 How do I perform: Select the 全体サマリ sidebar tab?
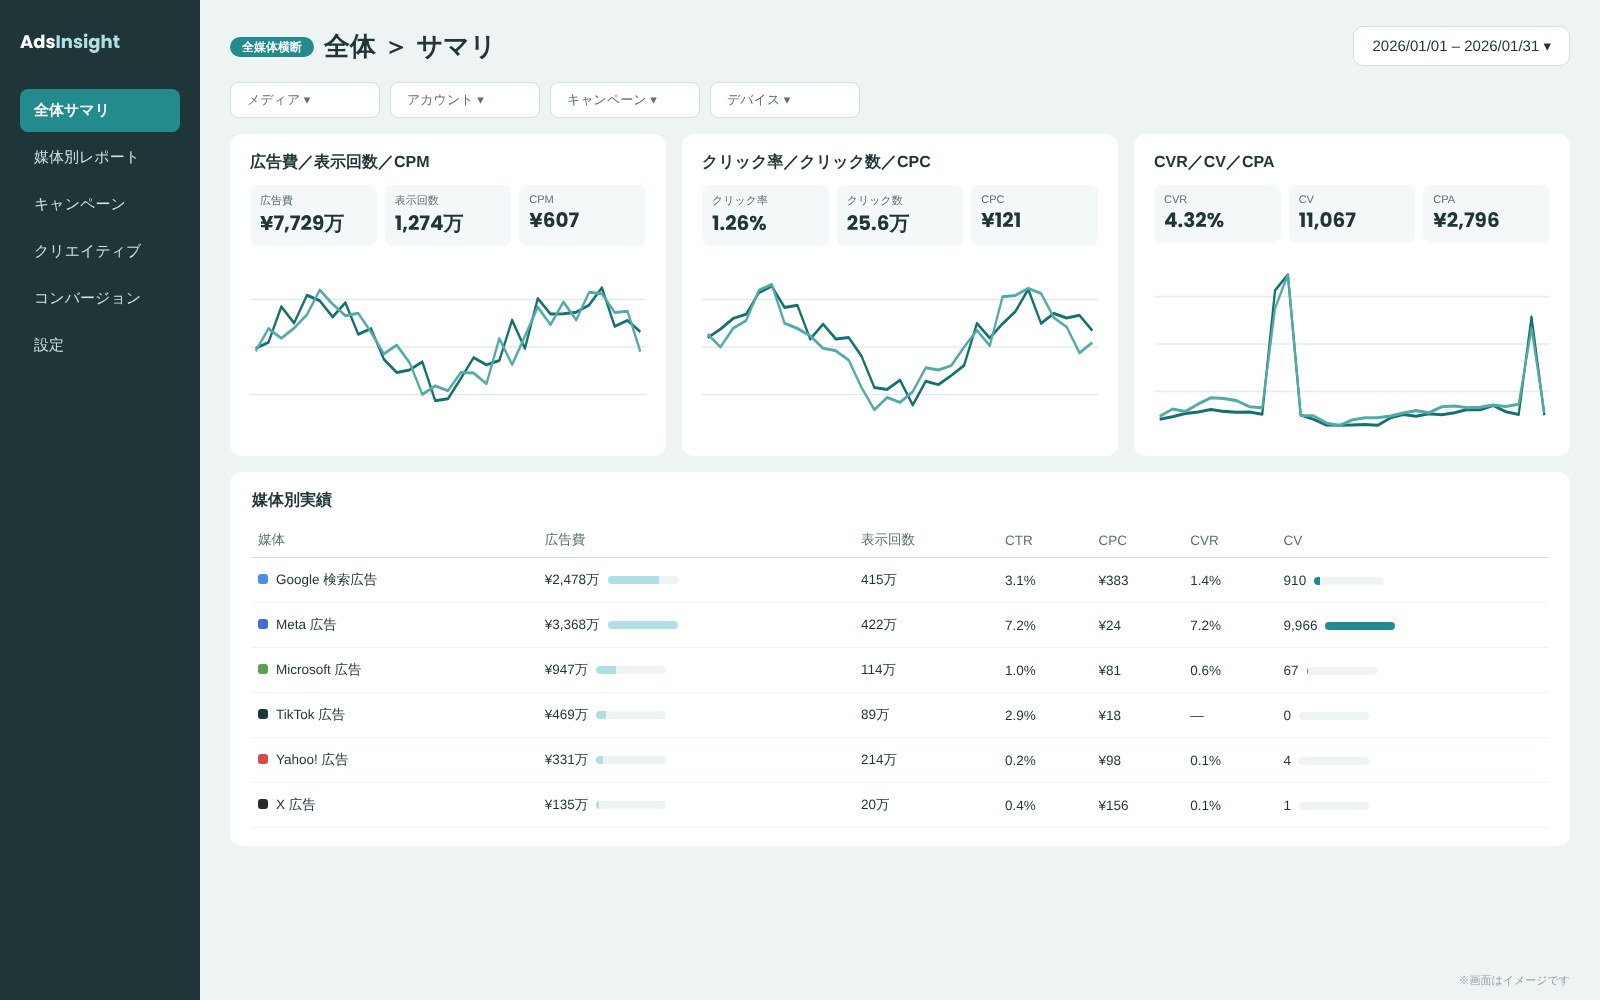[x=100, y=110]
